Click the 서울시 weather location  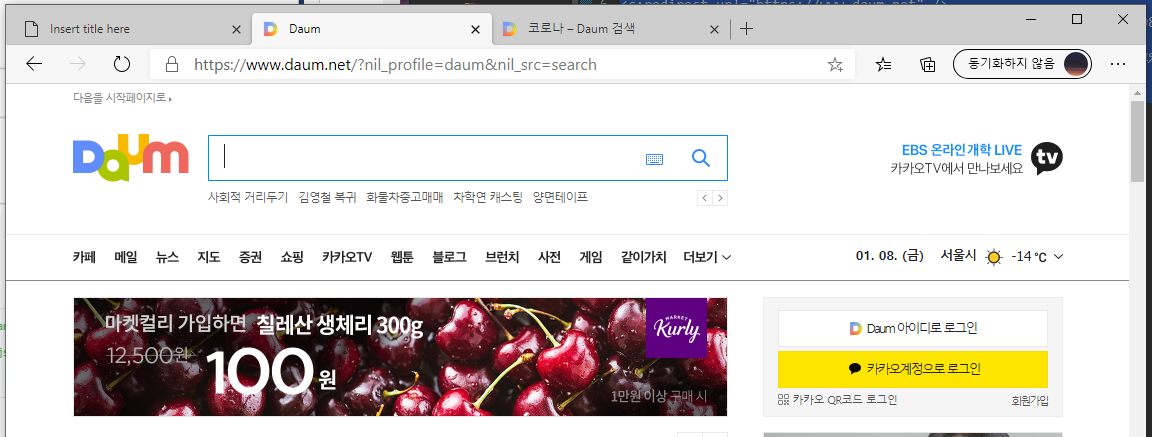coord(958,256)
